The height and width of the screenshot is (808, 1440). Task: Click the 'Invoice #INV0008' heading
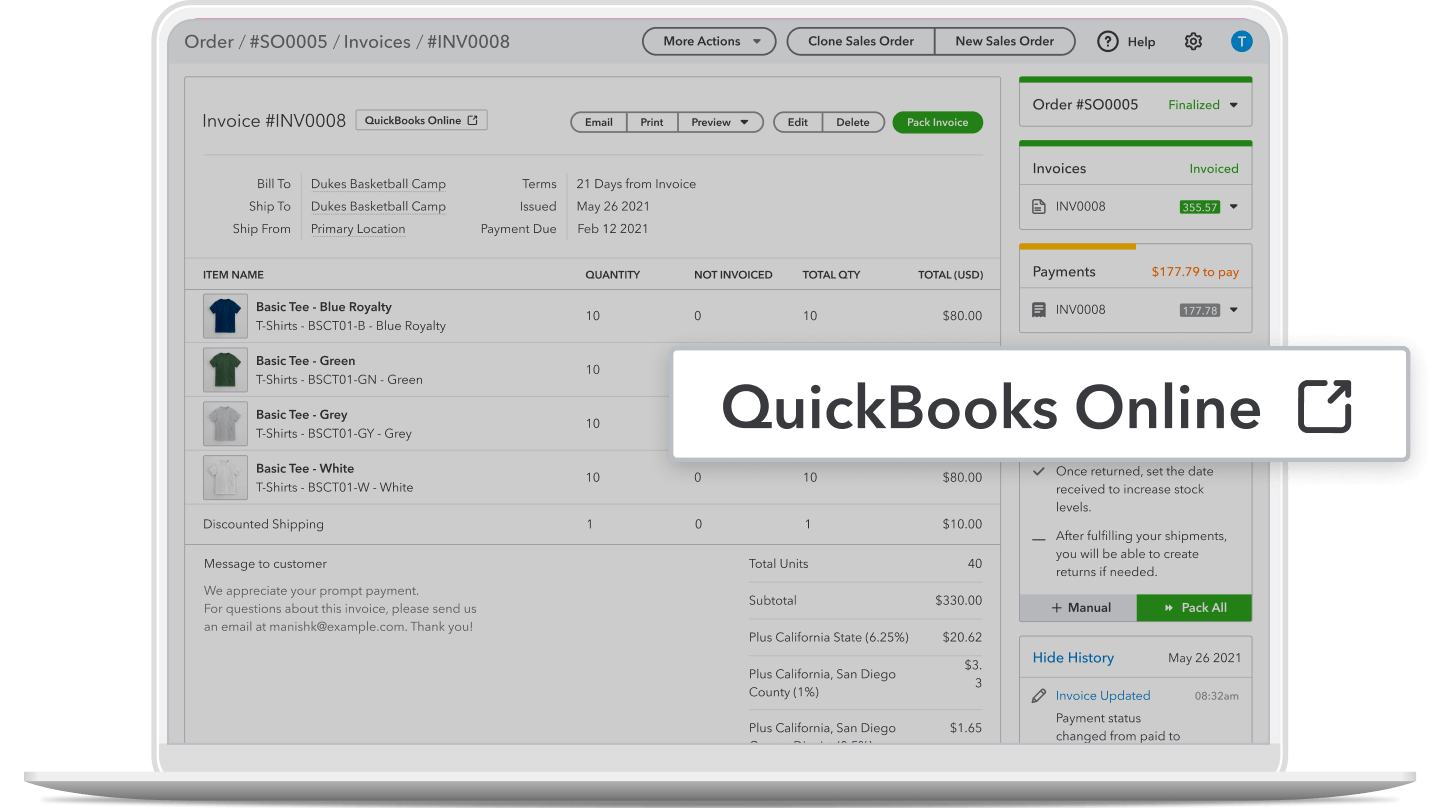pos(274,121)
